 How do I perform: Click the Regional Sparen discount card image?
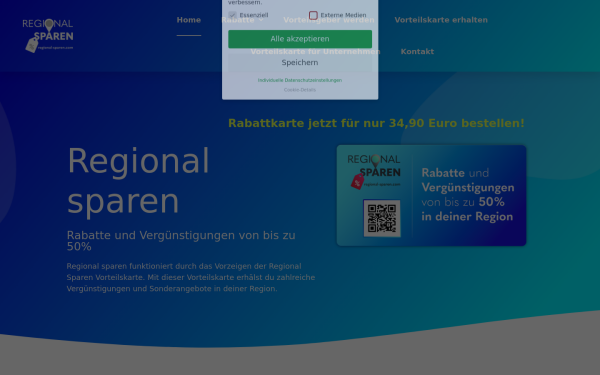pyautogui.click(x=431, y=195)
